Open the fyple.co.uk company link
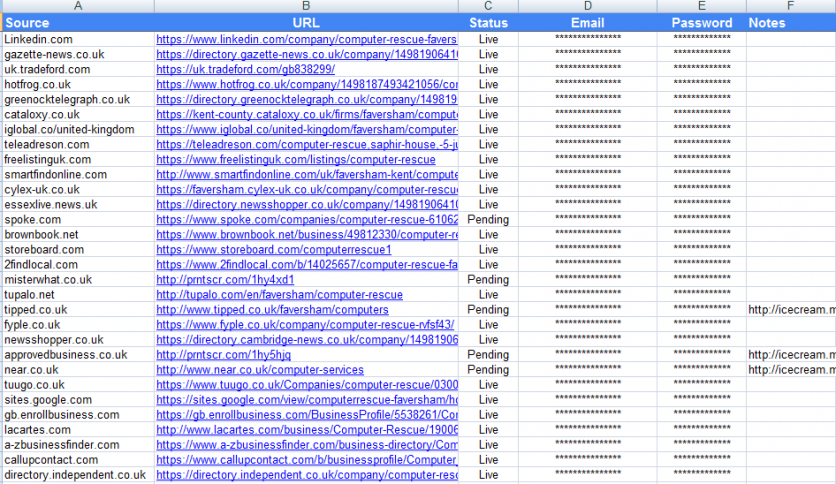The image size is (836, 484). (x=305, y=325)
